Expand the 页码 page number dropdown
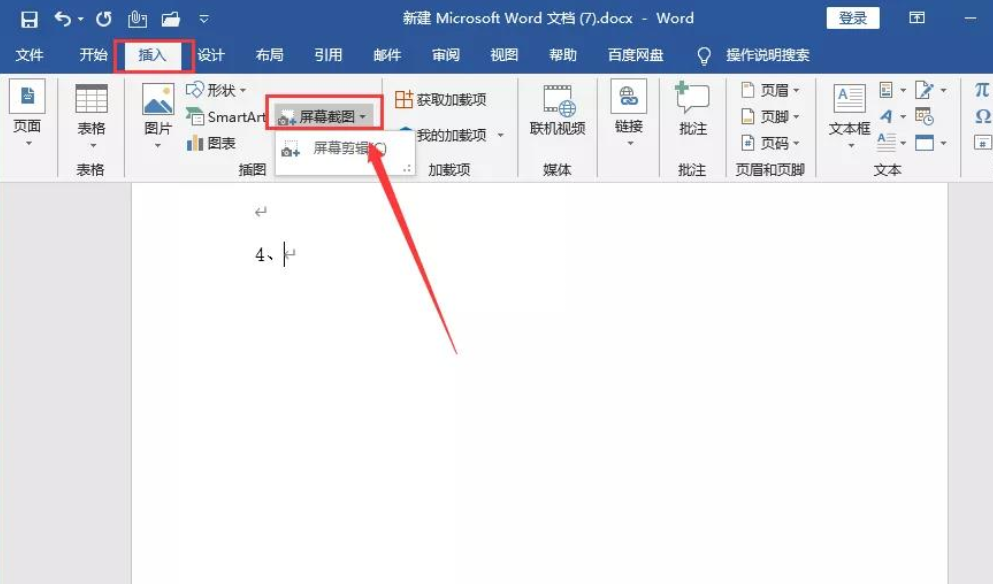 click(770, 143)
